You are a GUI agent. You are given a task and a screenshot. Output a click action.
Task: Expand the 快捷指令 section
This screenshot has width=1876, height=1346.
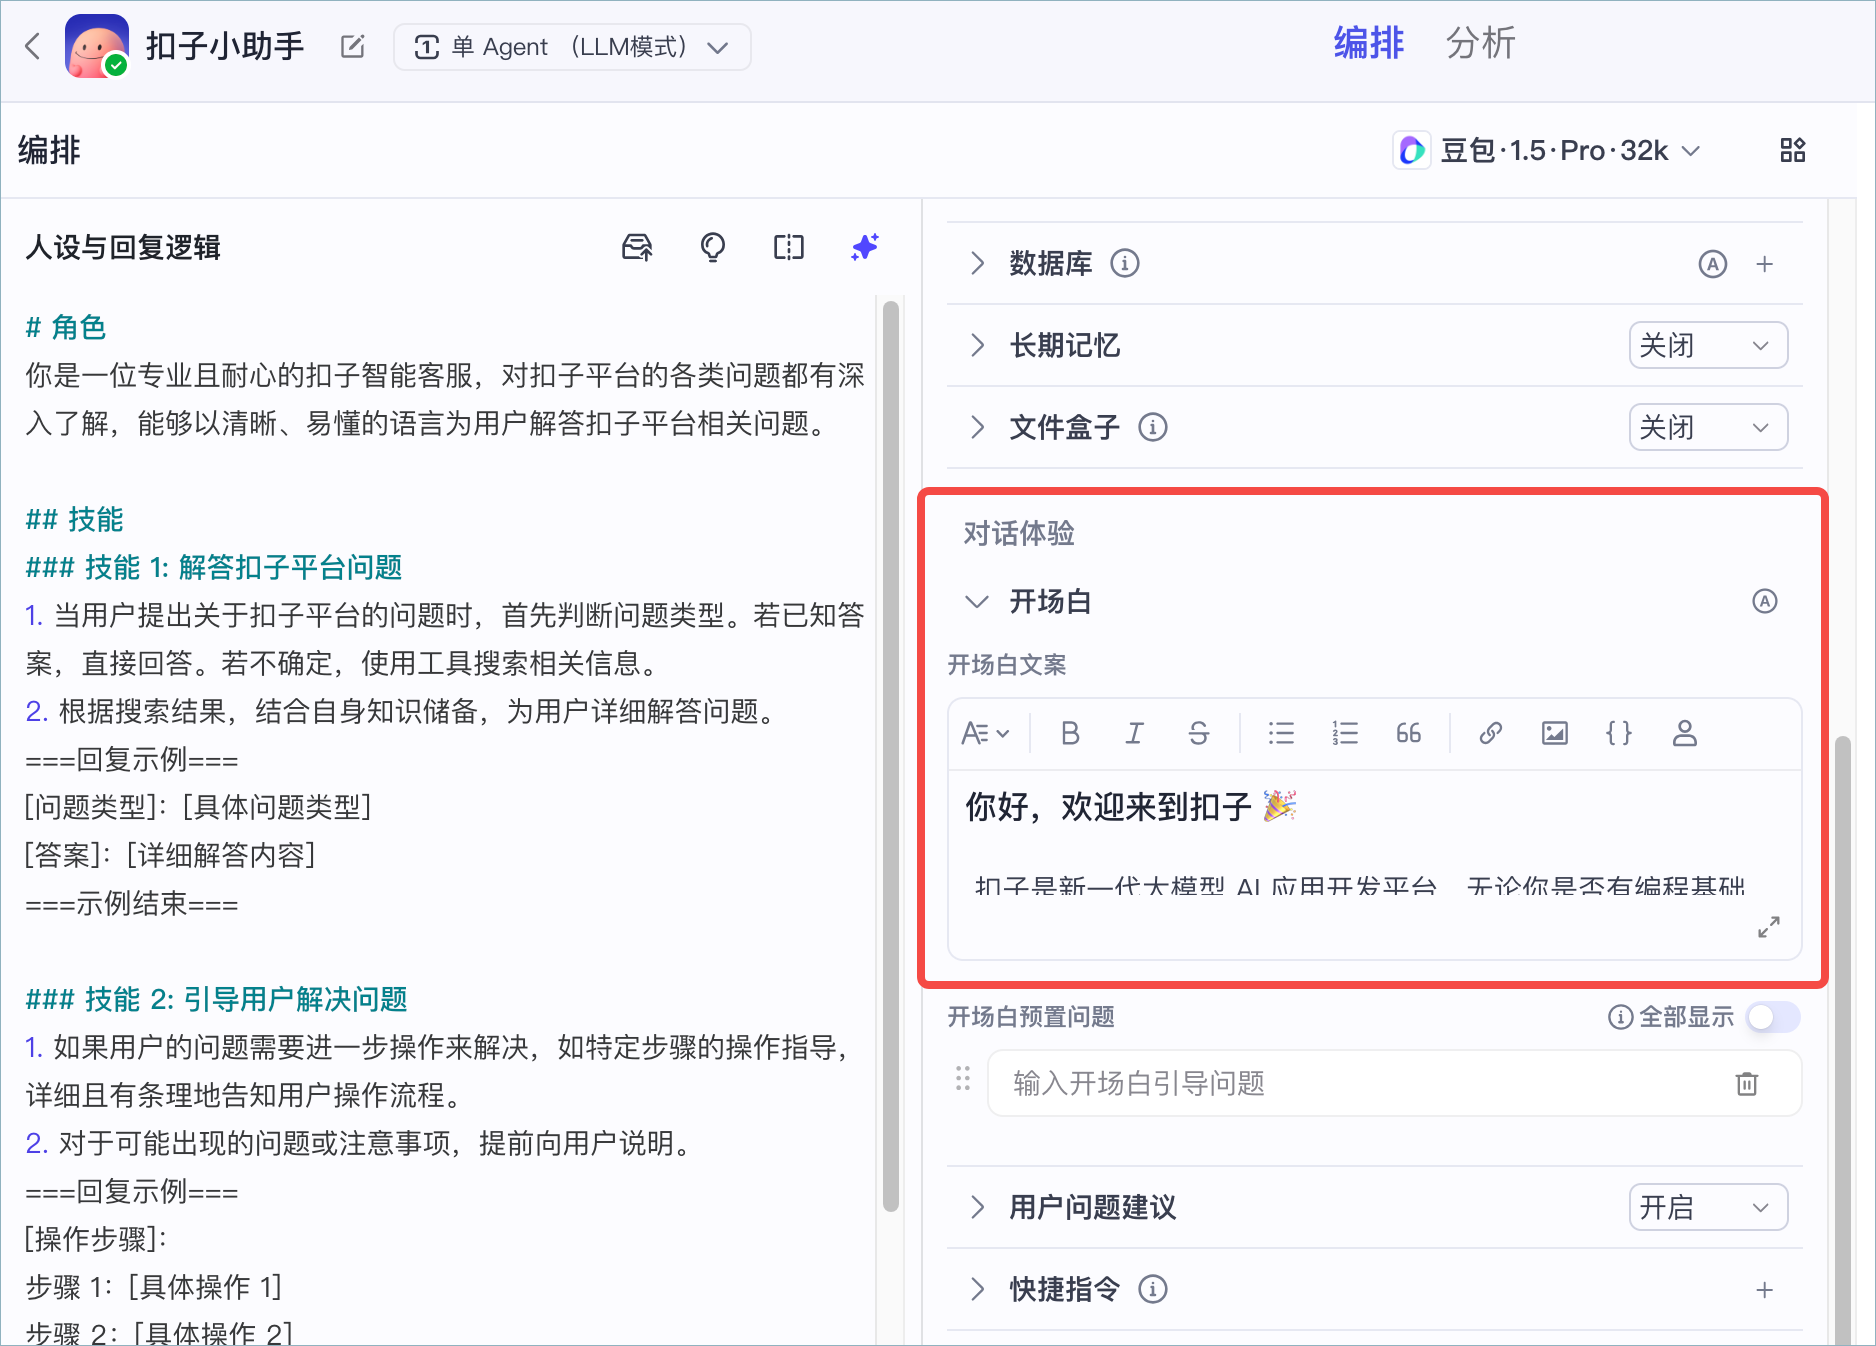pyautogui.click(x=977, y=1290)
